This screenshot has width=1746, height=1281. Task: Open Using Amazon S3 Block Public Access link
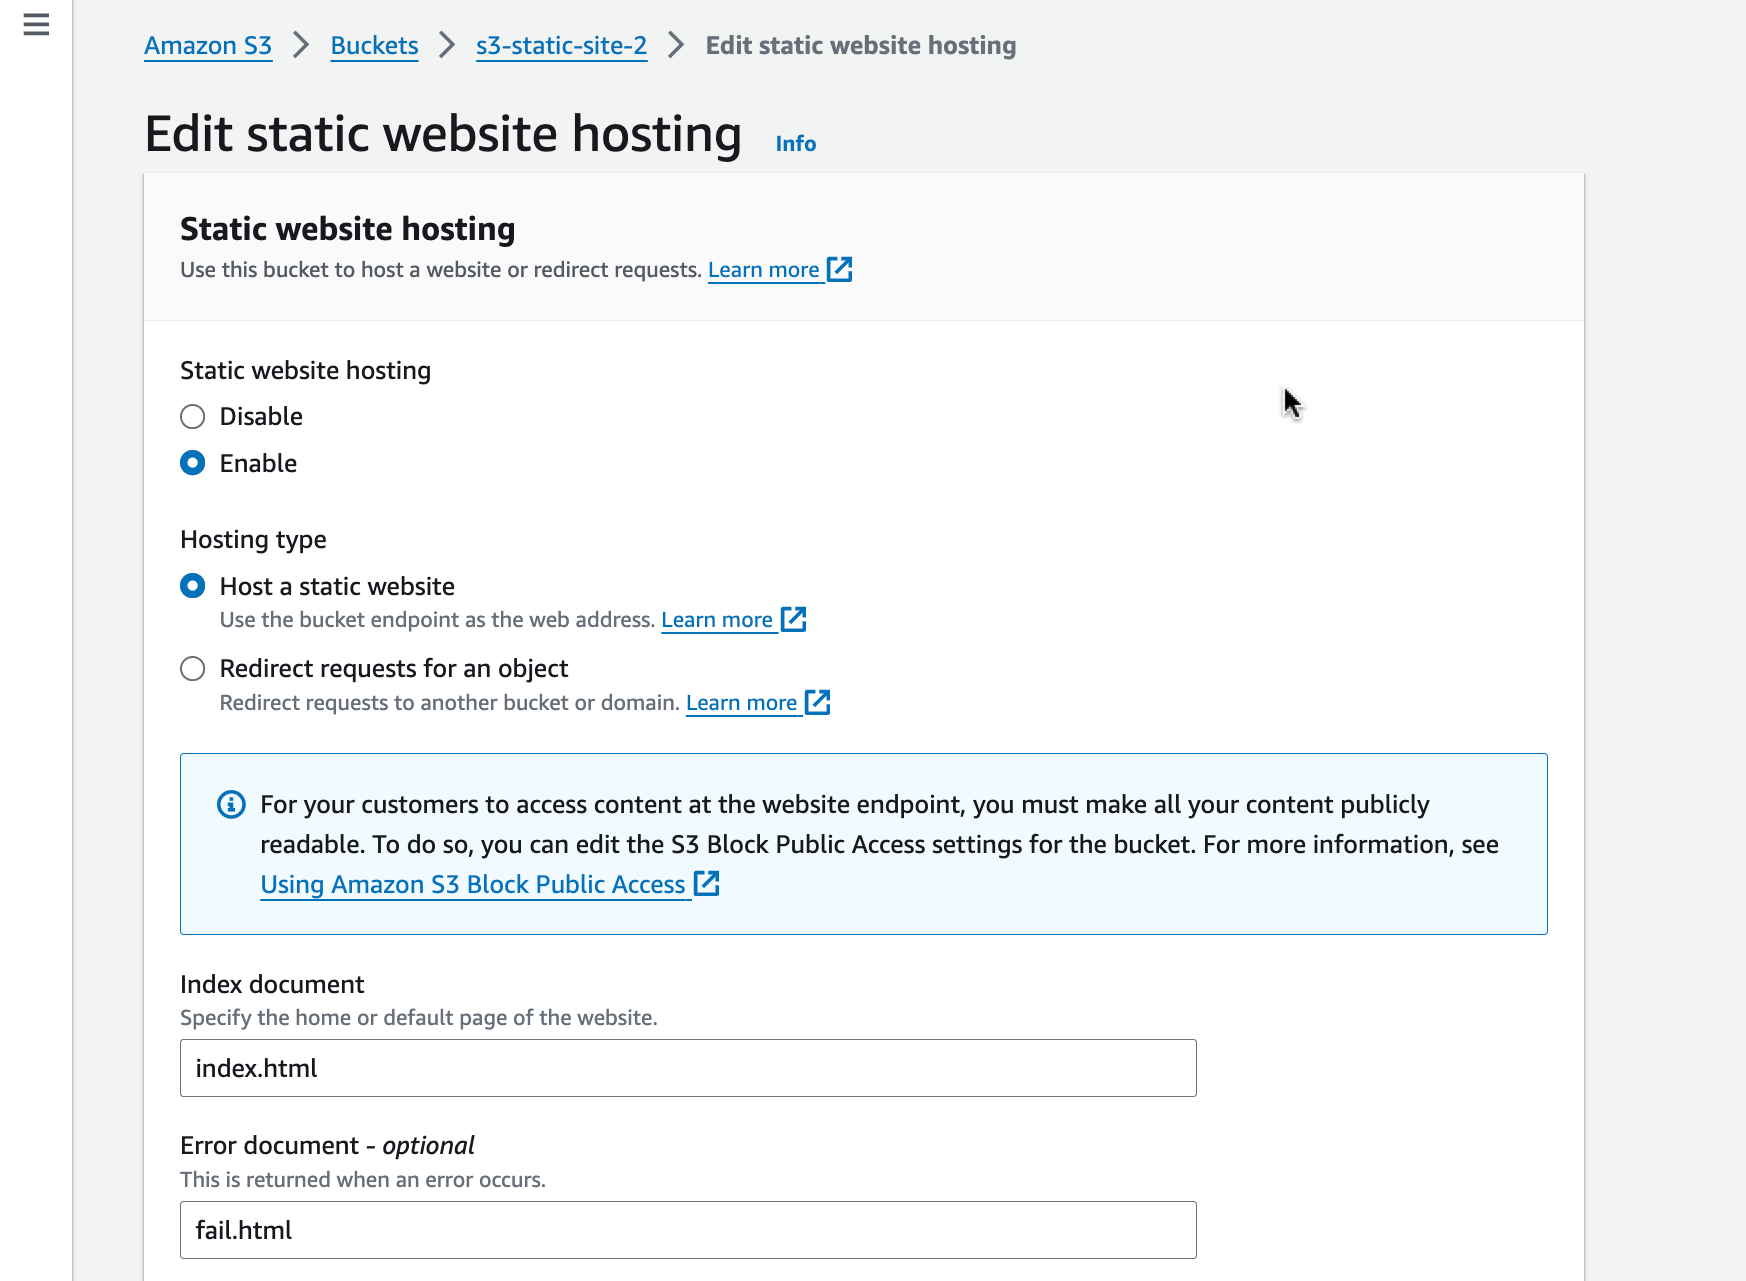point(472,885)
